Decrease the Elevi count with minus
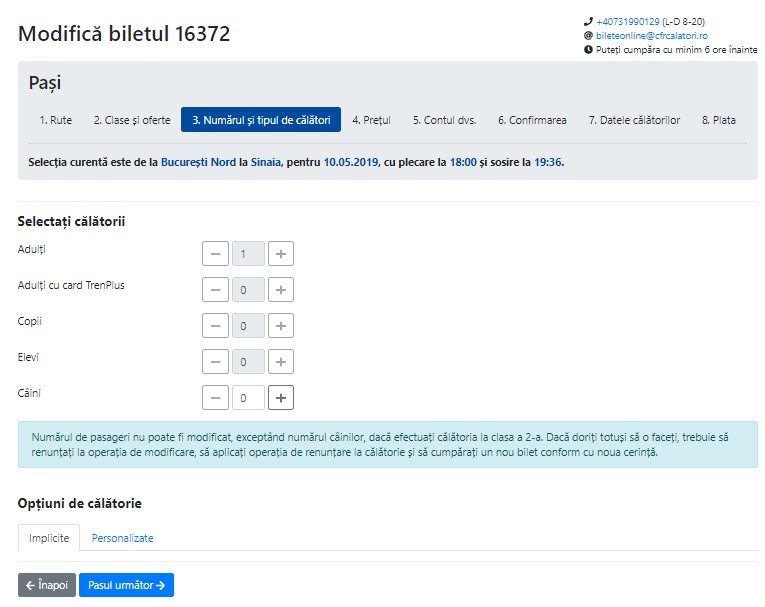The image size is (765, 607). [x=215, y=362]
